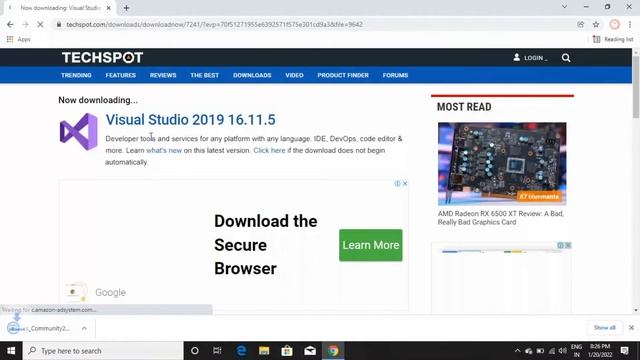The height and width of the screenshot is (360, 640).
Task: Open the volume control in system tray
Action: (x=563, y=351)
